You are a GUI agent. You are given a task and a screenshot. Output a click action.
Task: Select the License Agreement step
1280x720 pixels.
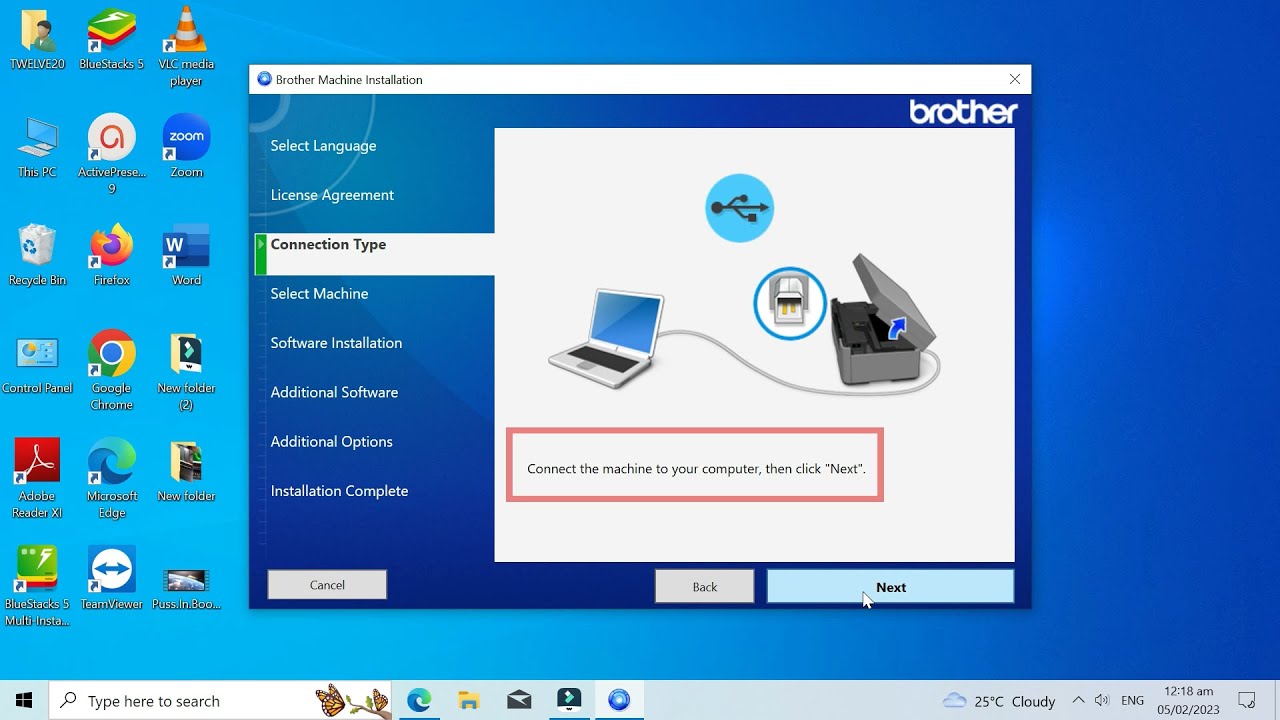(332, 195)
